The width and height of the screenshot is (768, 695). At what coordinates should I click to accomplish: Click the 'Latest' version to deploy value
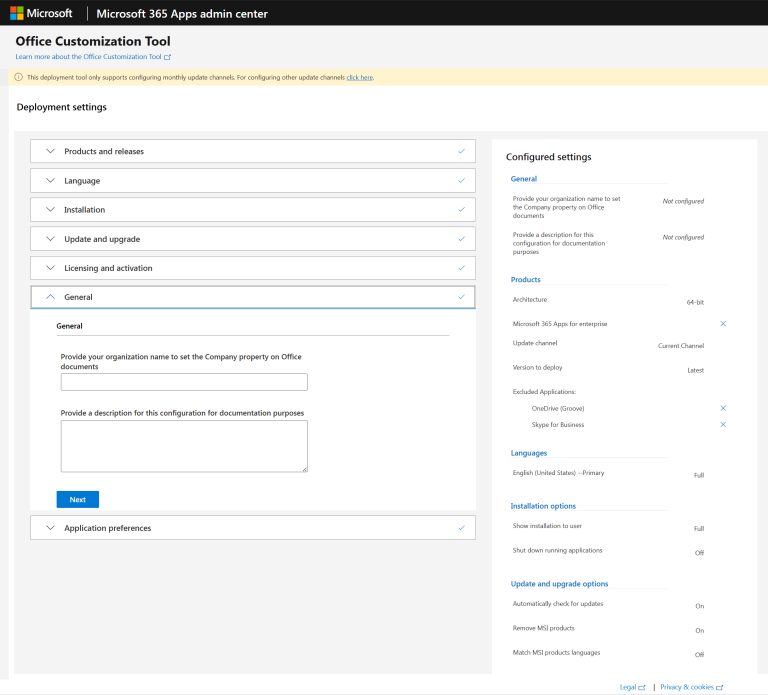(x=696, y=370)
